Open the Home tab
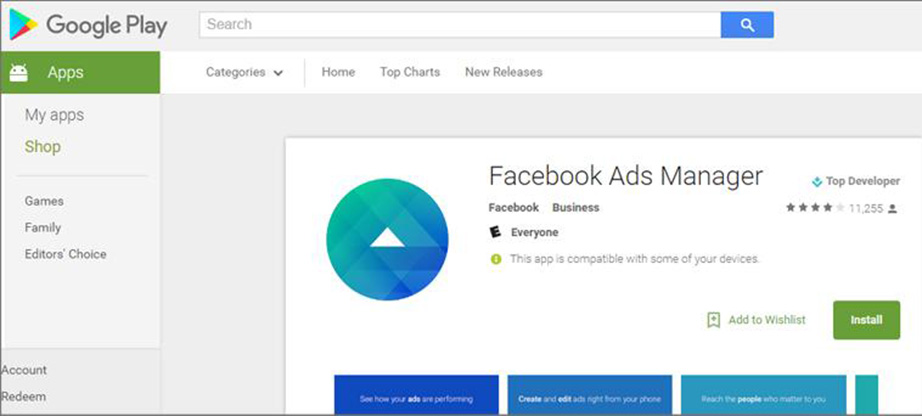Screen dimensions: 922x416 338,72
